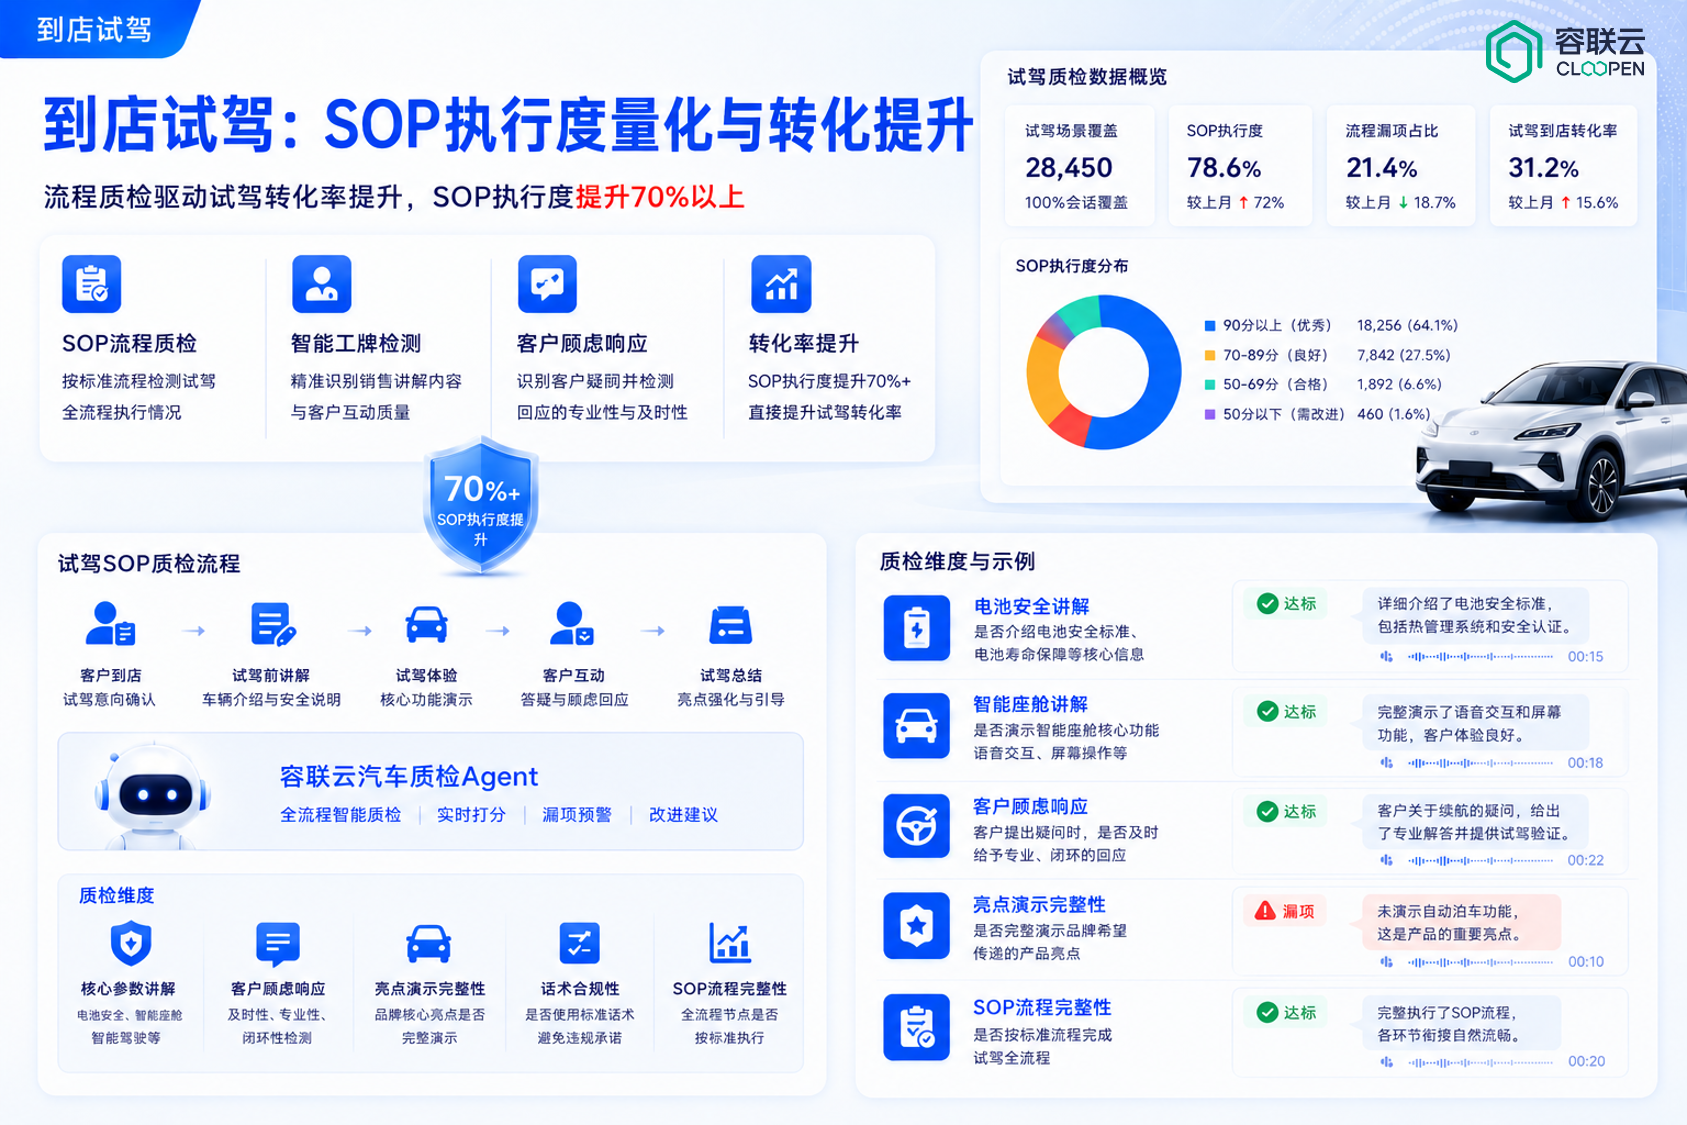
Task: Open the 智能座舱讲解 title link
Action: 1030,705
